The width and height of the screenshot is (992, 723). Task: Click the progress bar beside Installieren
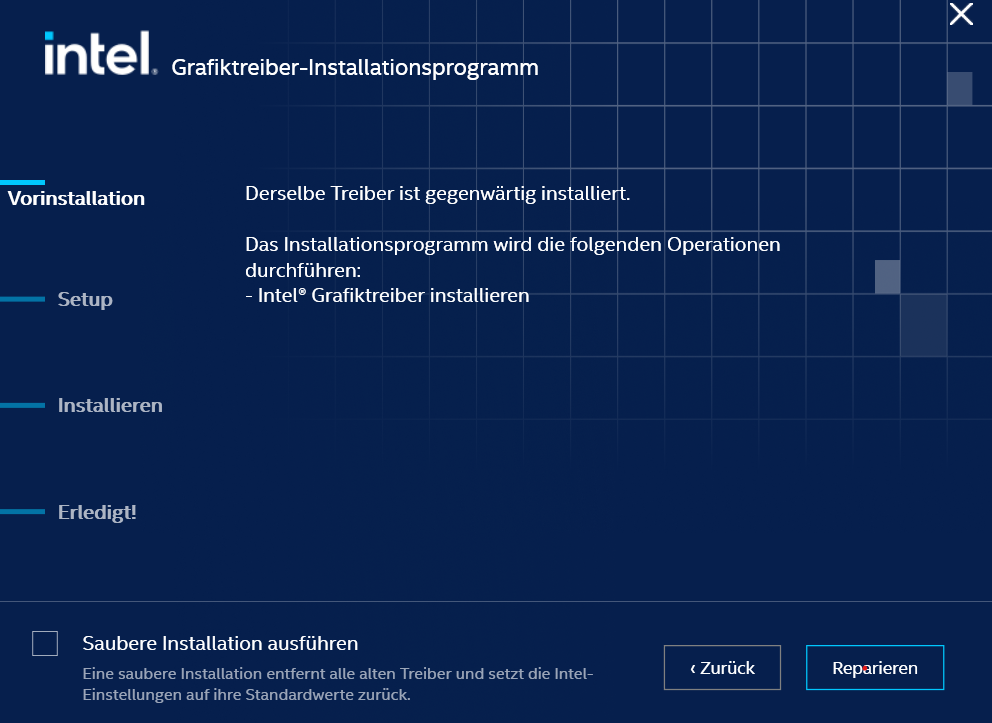(22, 405)
